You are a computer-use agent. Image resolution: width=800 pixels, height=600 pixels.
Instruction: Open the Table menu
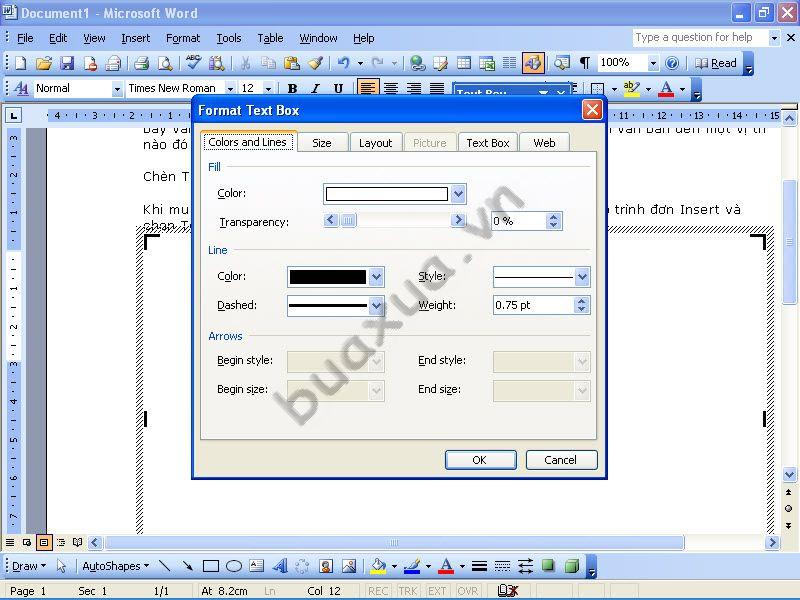[270, 38]
